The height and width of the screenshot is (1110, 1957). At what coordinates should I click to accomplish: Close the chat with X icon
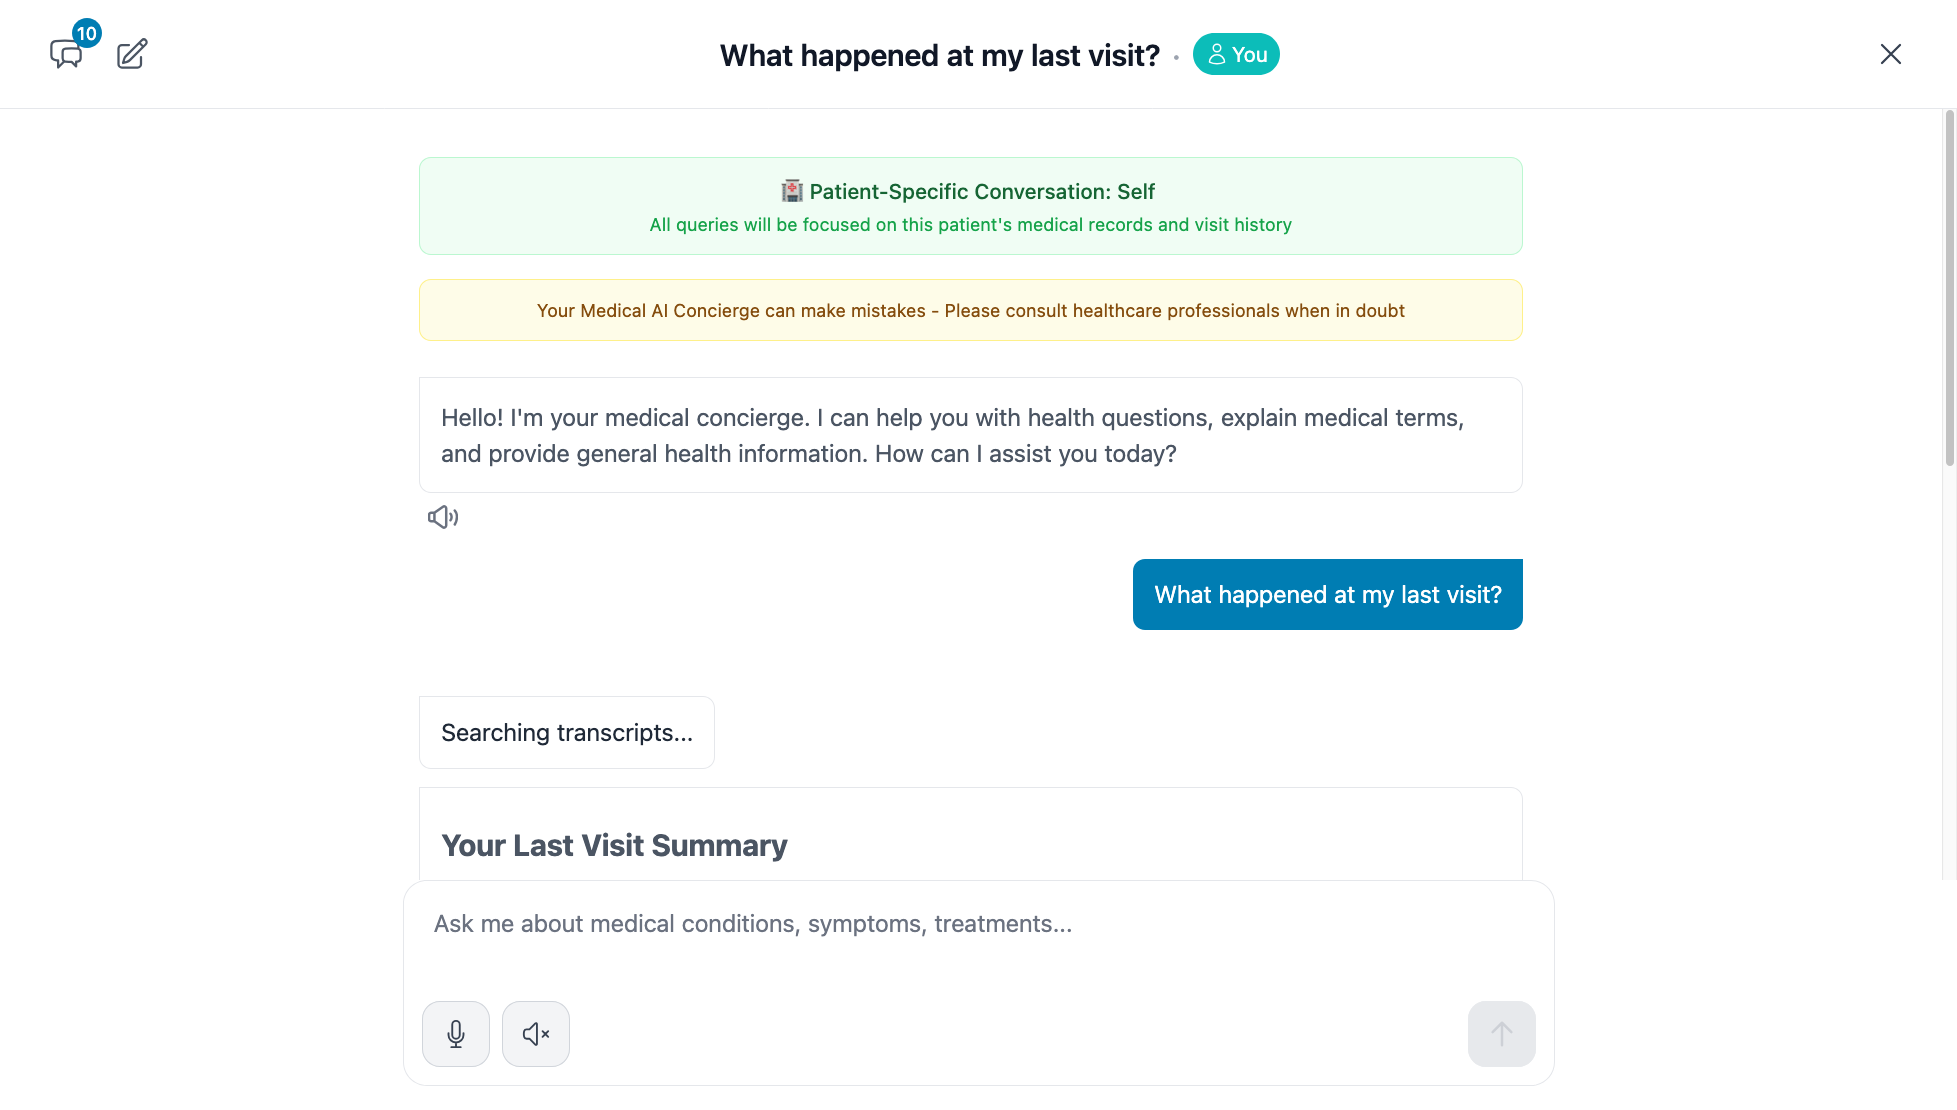tap(1890, 54)
